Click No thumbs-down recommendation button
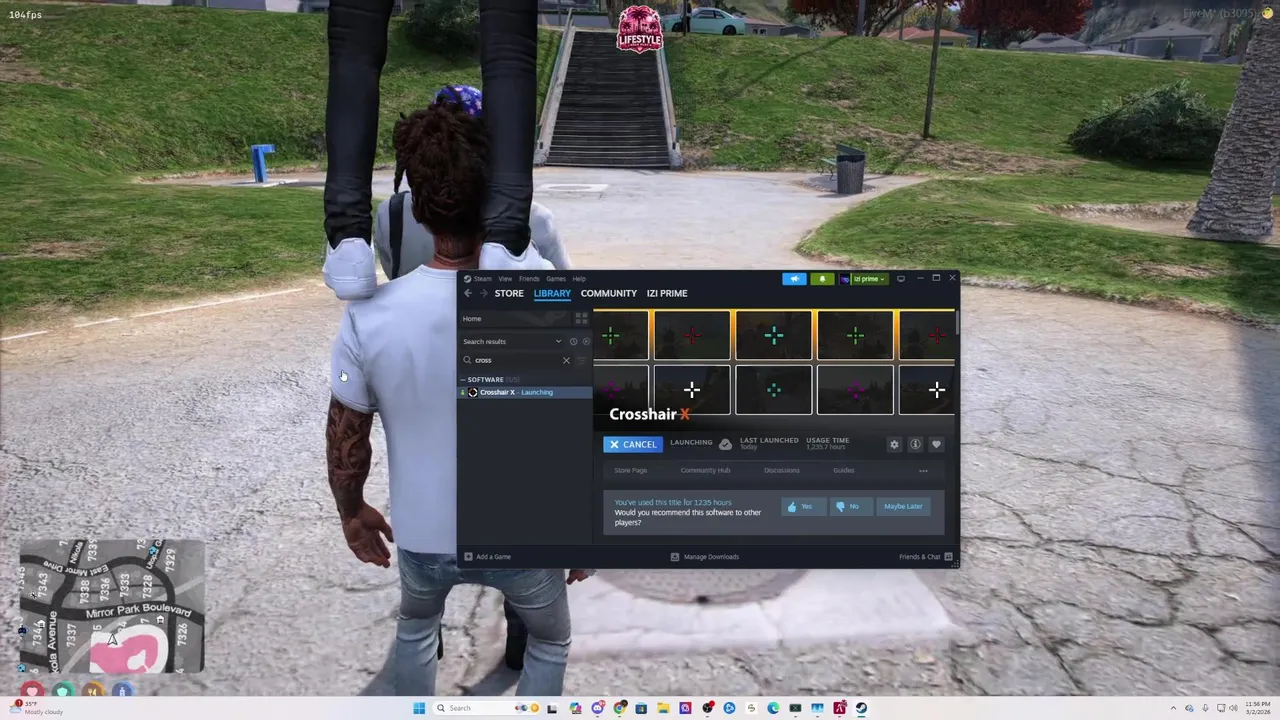Screen dimensions: 1280x720 851,506
